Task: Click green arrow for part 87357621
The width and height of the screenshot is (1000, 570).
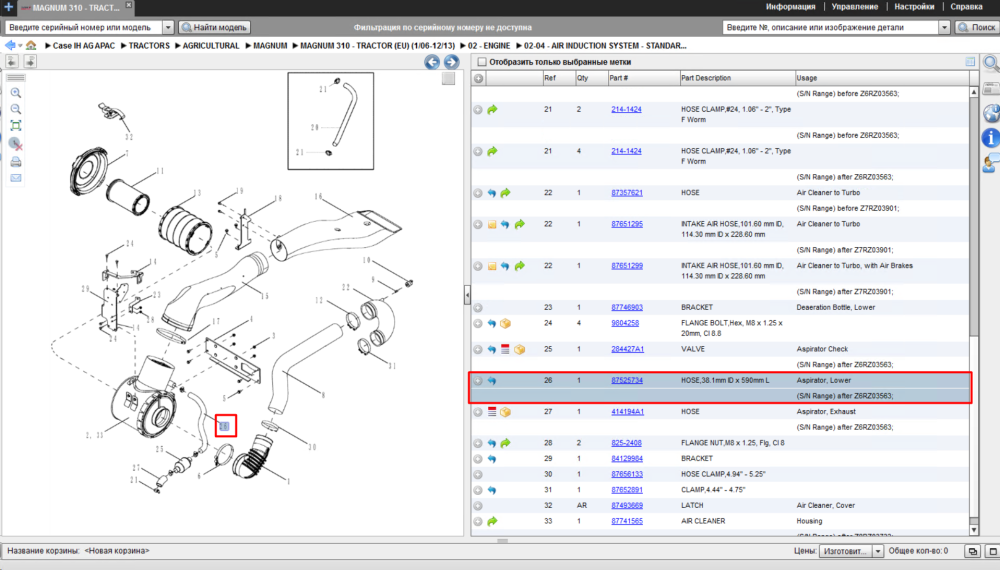Action: [x=506, y=193]
